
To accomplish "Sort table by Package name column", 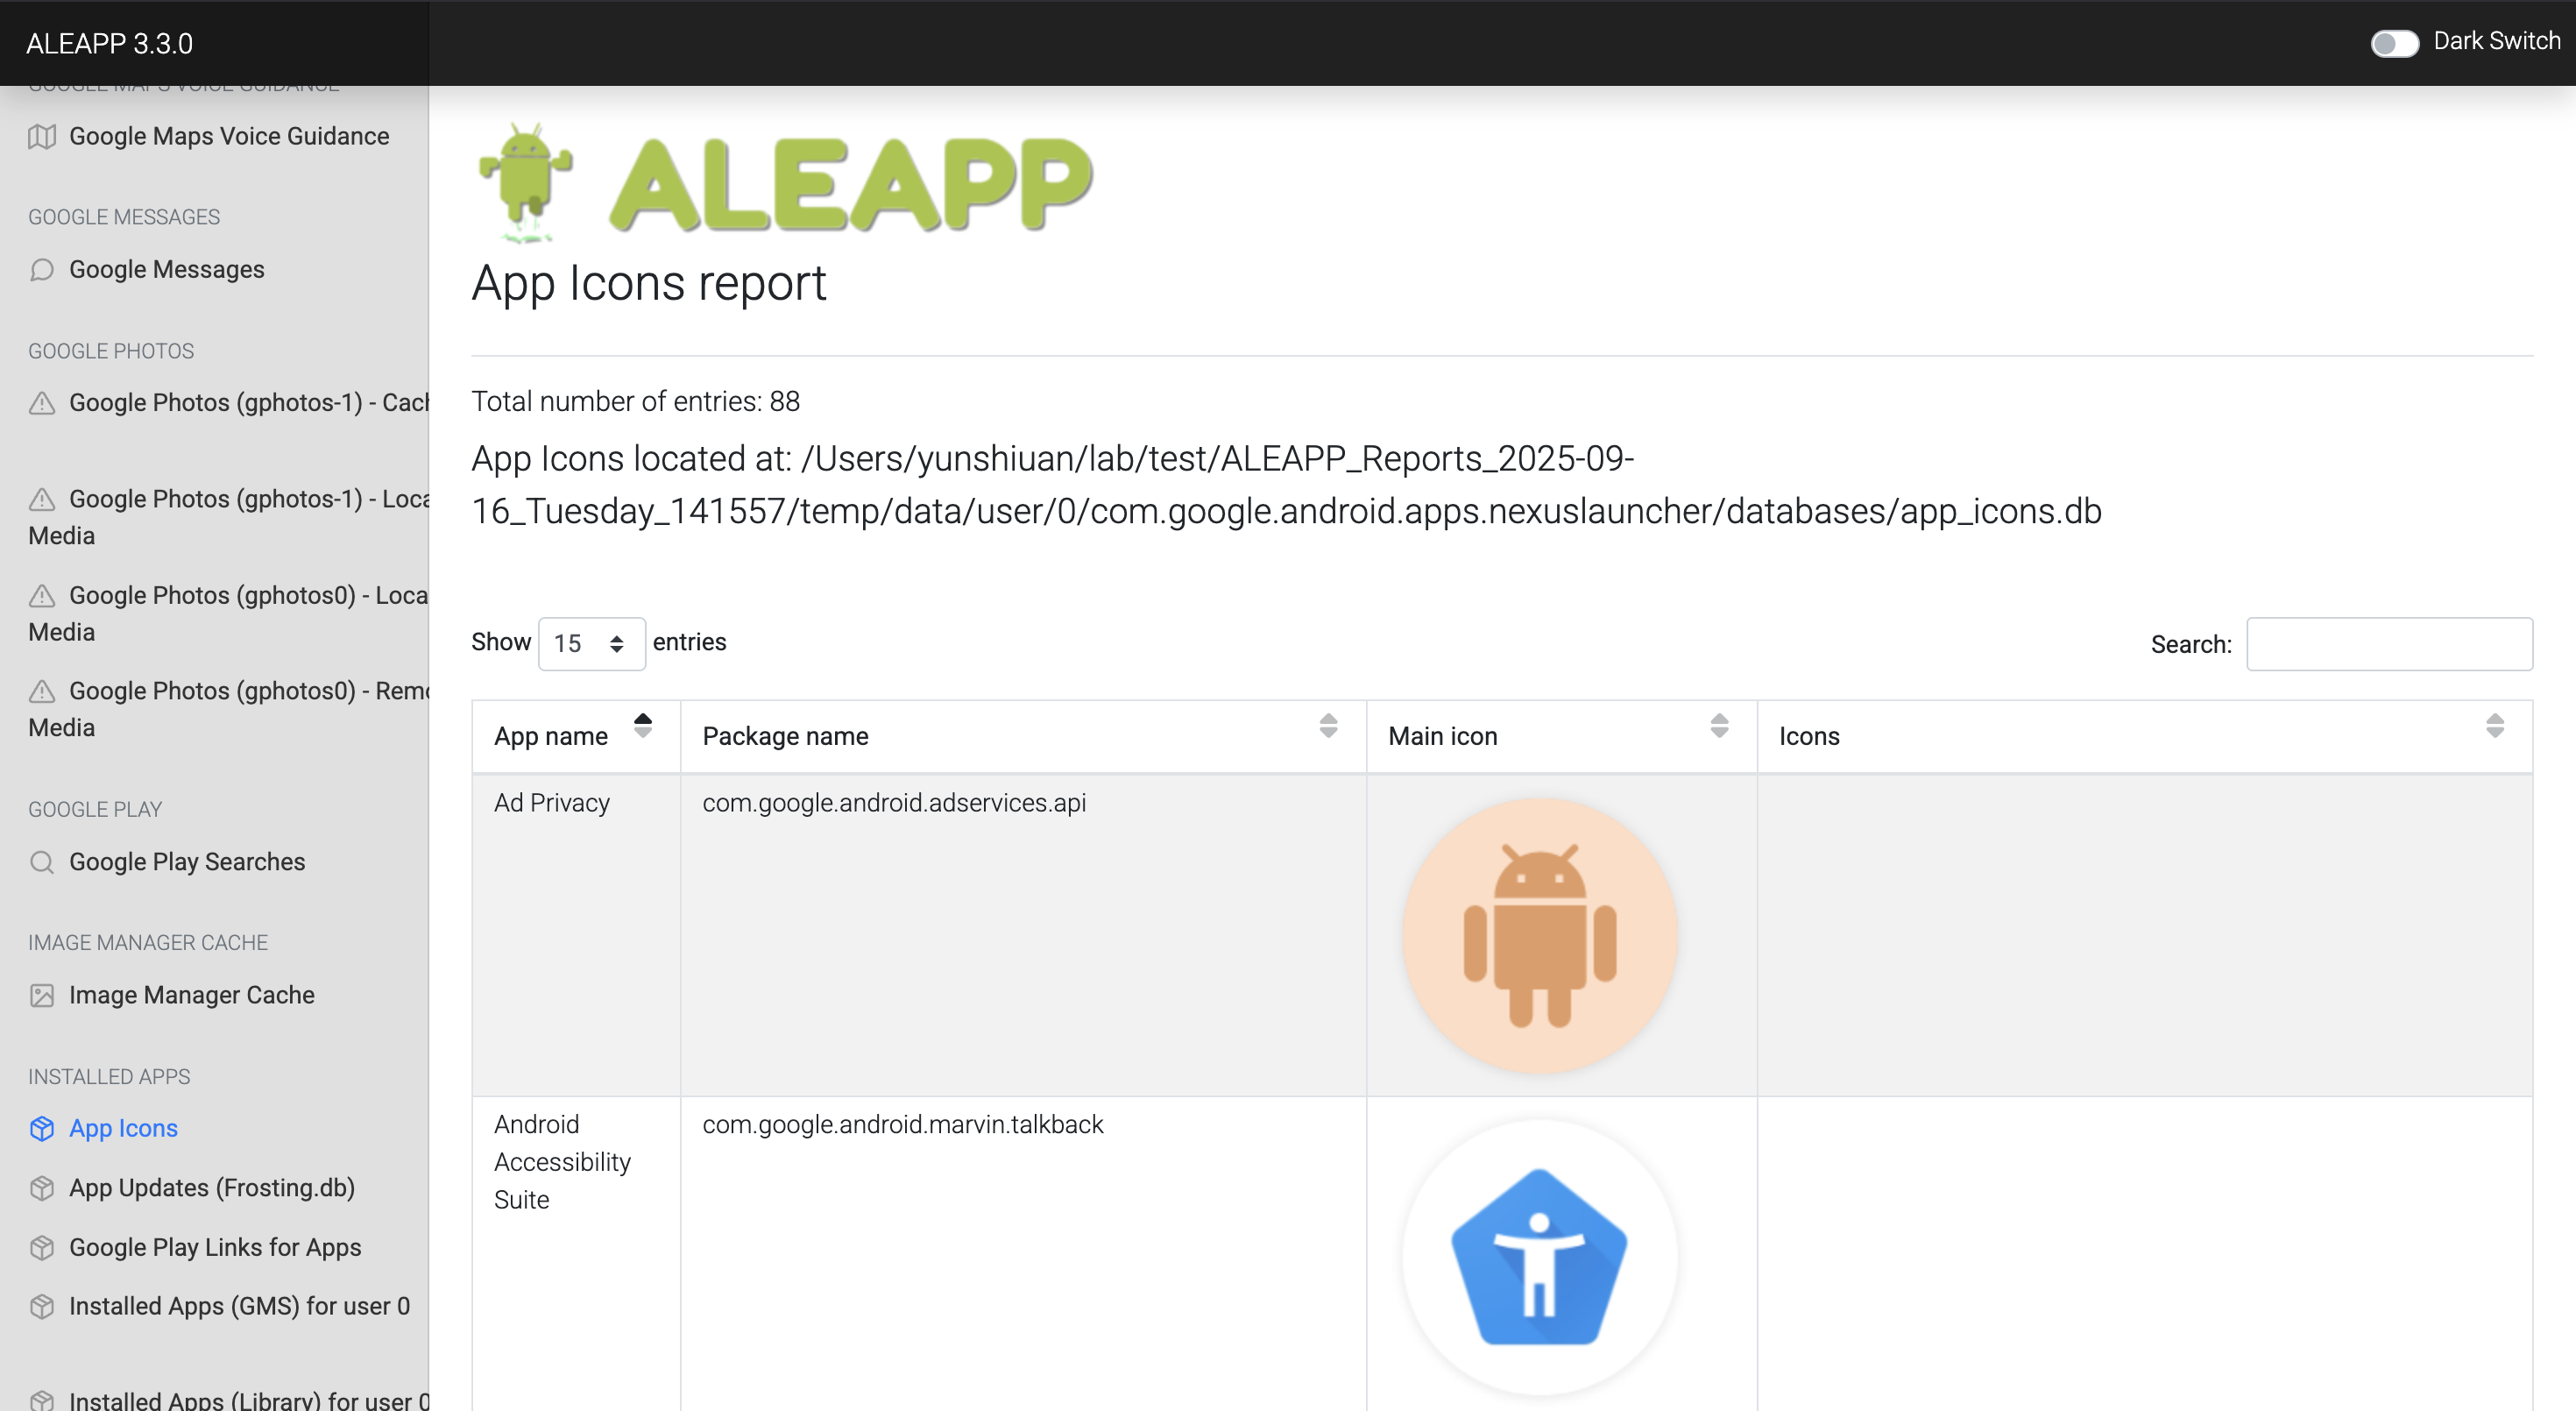I will pyautogui.click(x=1023, y=736).
